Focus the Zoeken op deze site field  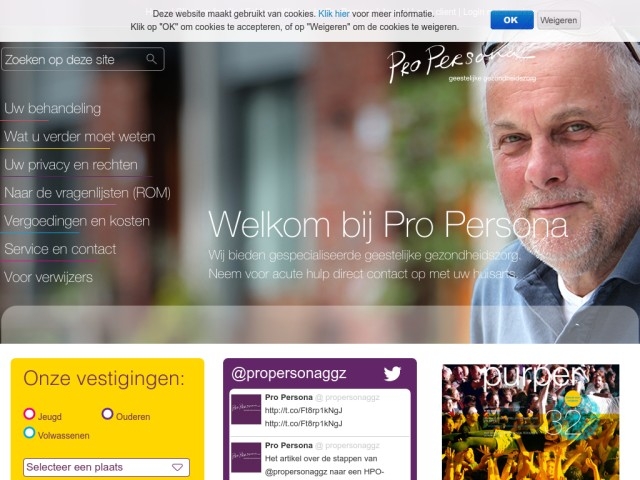(83, 59)
